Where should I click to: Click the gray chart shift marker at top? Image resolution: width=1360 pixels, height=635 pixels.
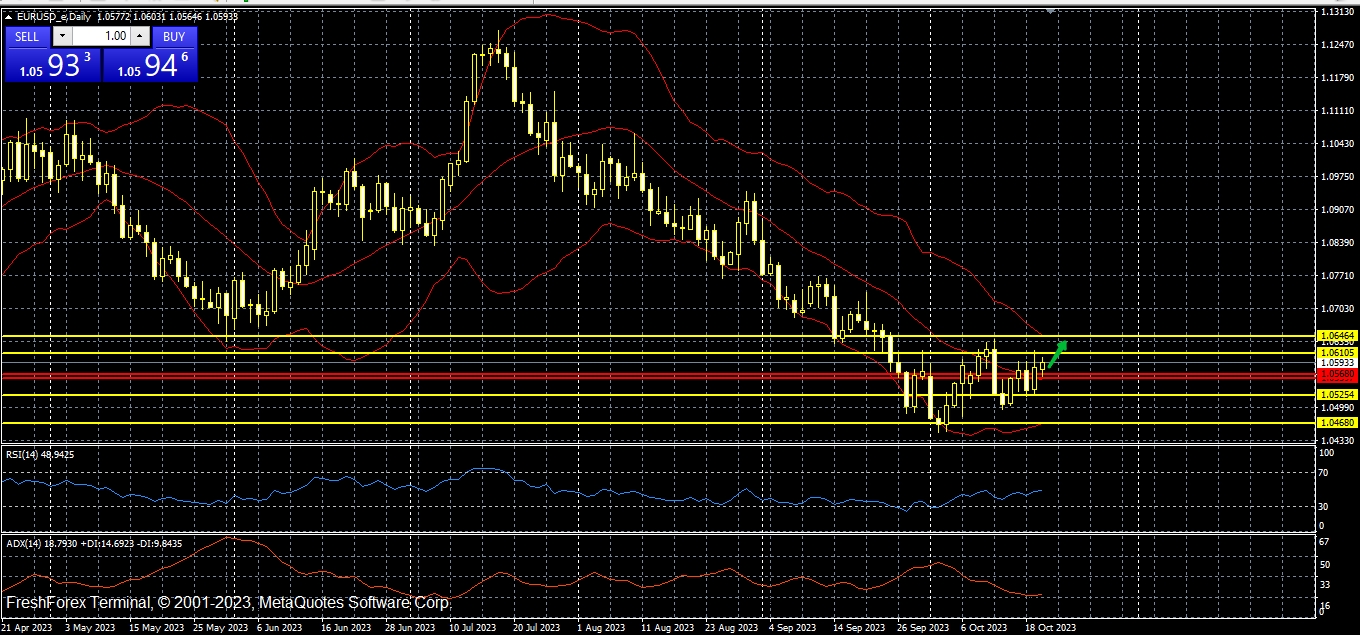pos(1050,10)
